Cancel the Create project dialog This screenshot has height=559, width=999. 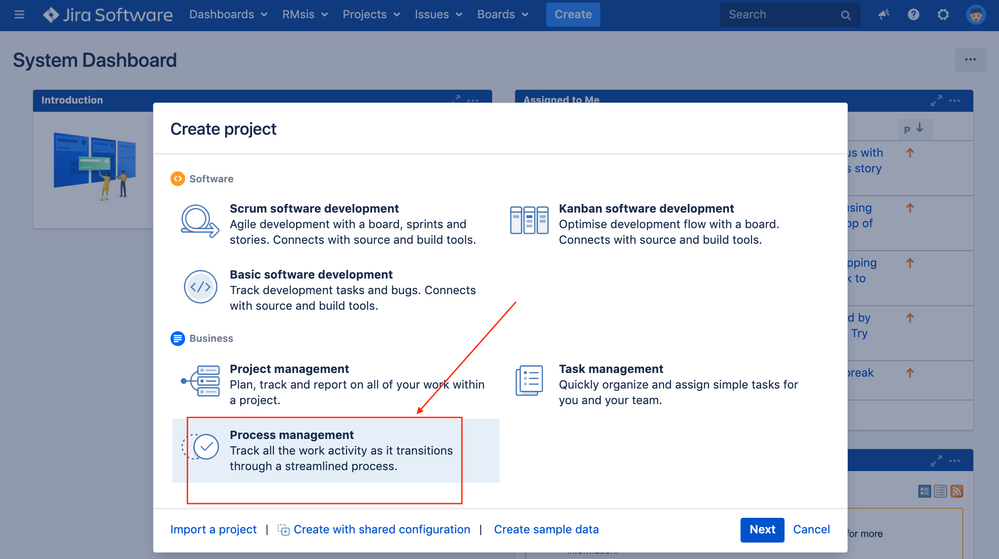coord(811,530)
